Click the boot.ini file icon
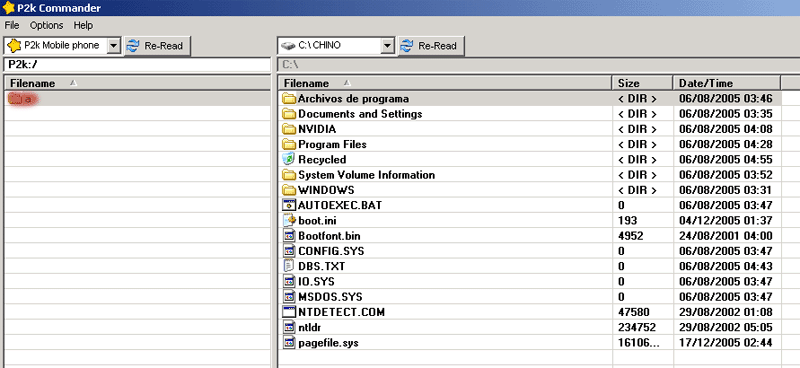This screenshot has width=800, height=368. (289, 220)
